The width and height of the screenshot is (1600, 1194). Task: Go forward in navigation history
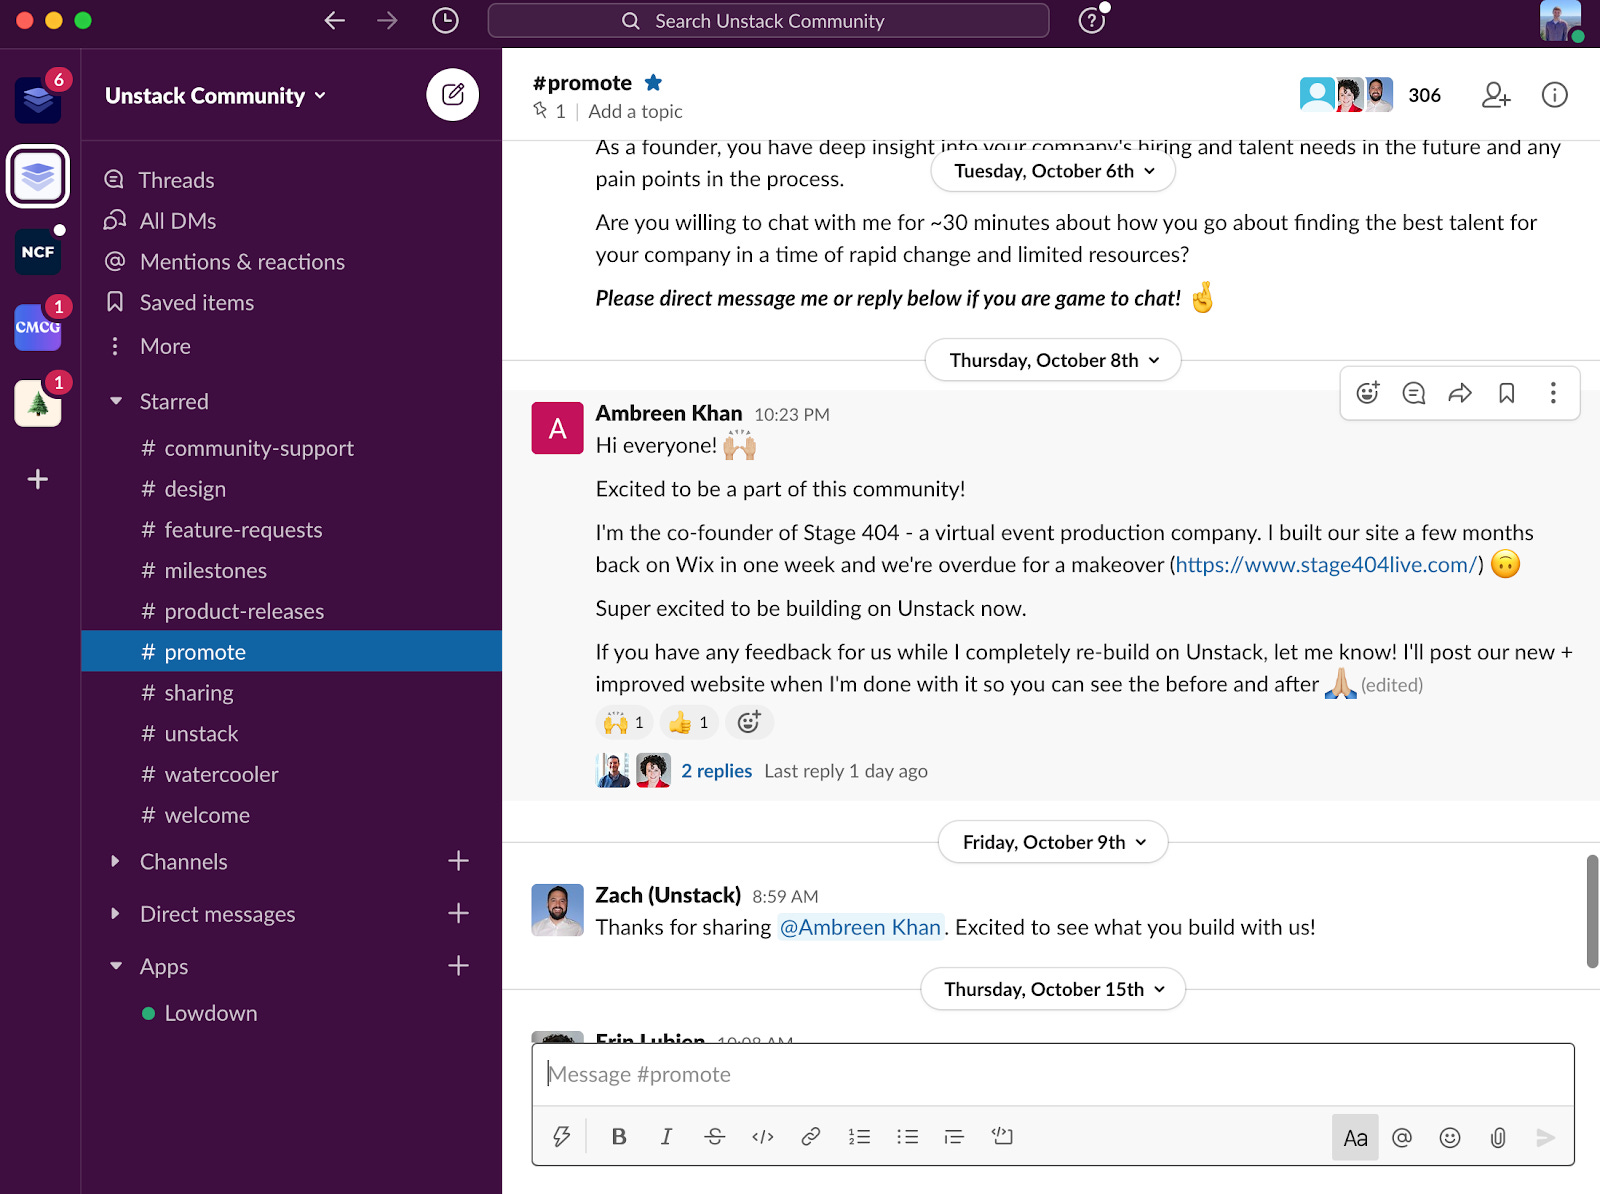pos(387,21)
